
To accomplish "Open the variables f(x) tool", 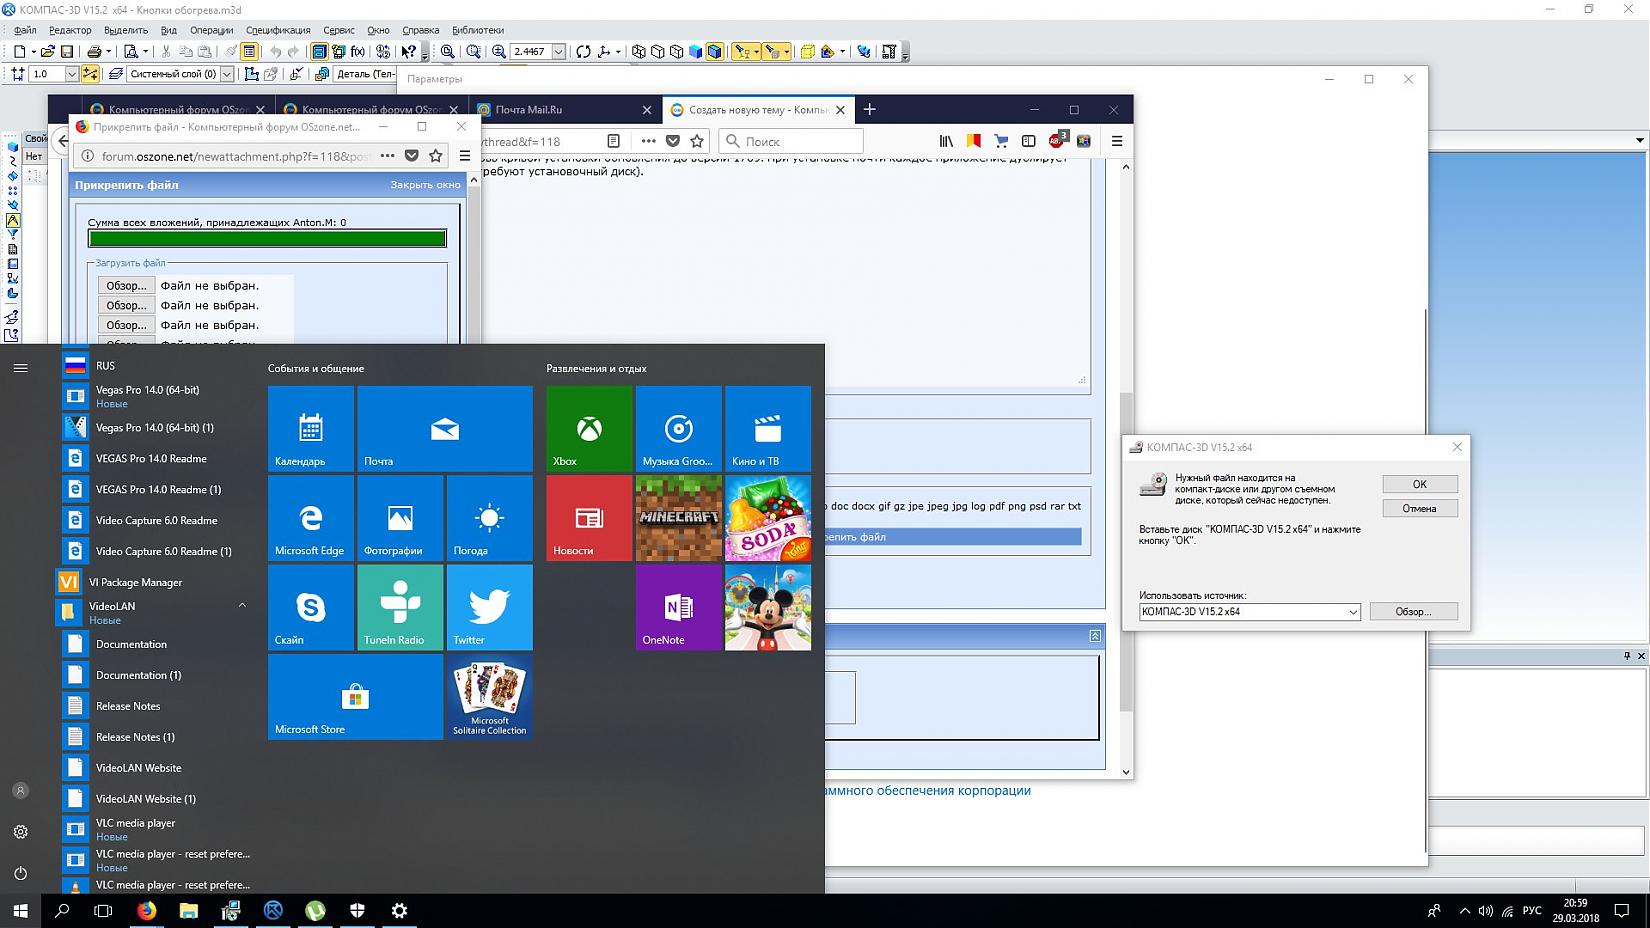I will click(x=358, y=52).
